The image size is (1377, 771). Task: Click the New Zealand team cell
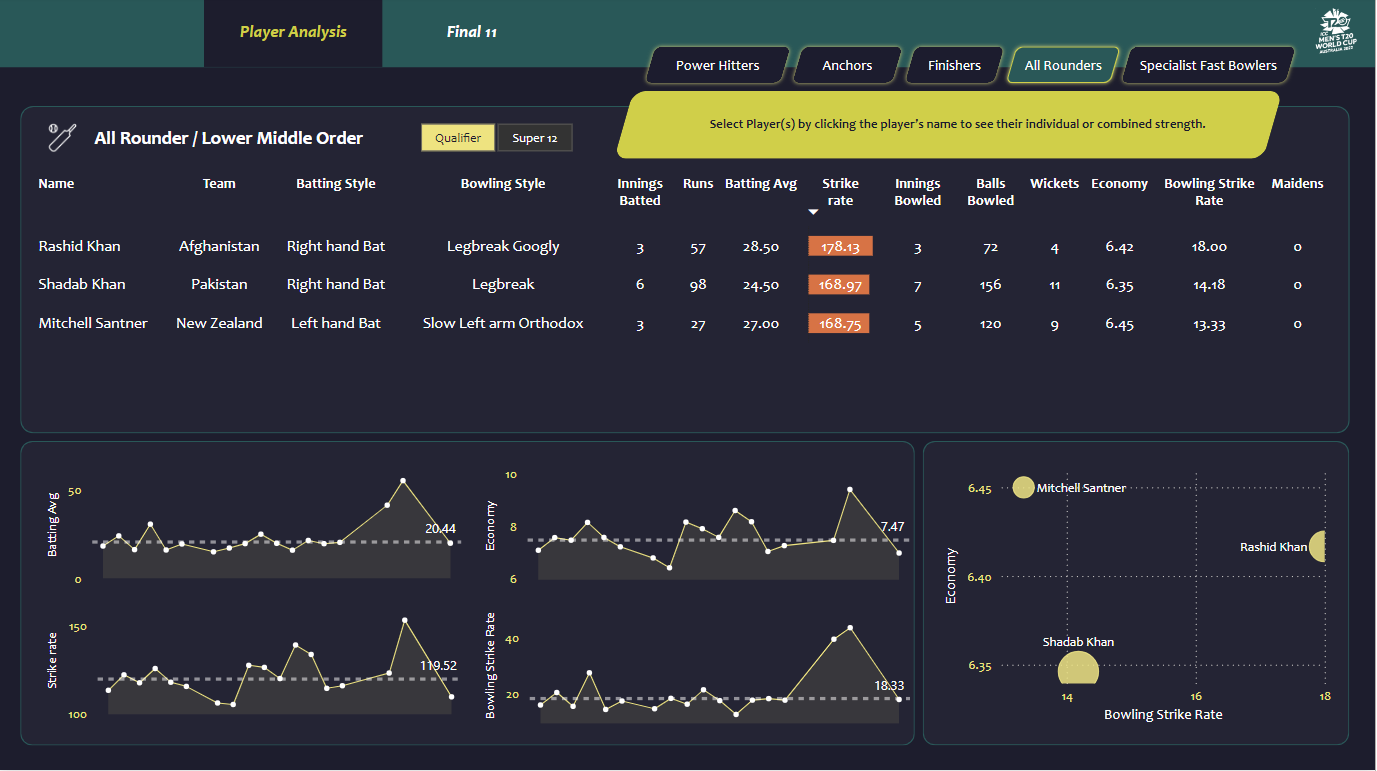pos(219,324)
